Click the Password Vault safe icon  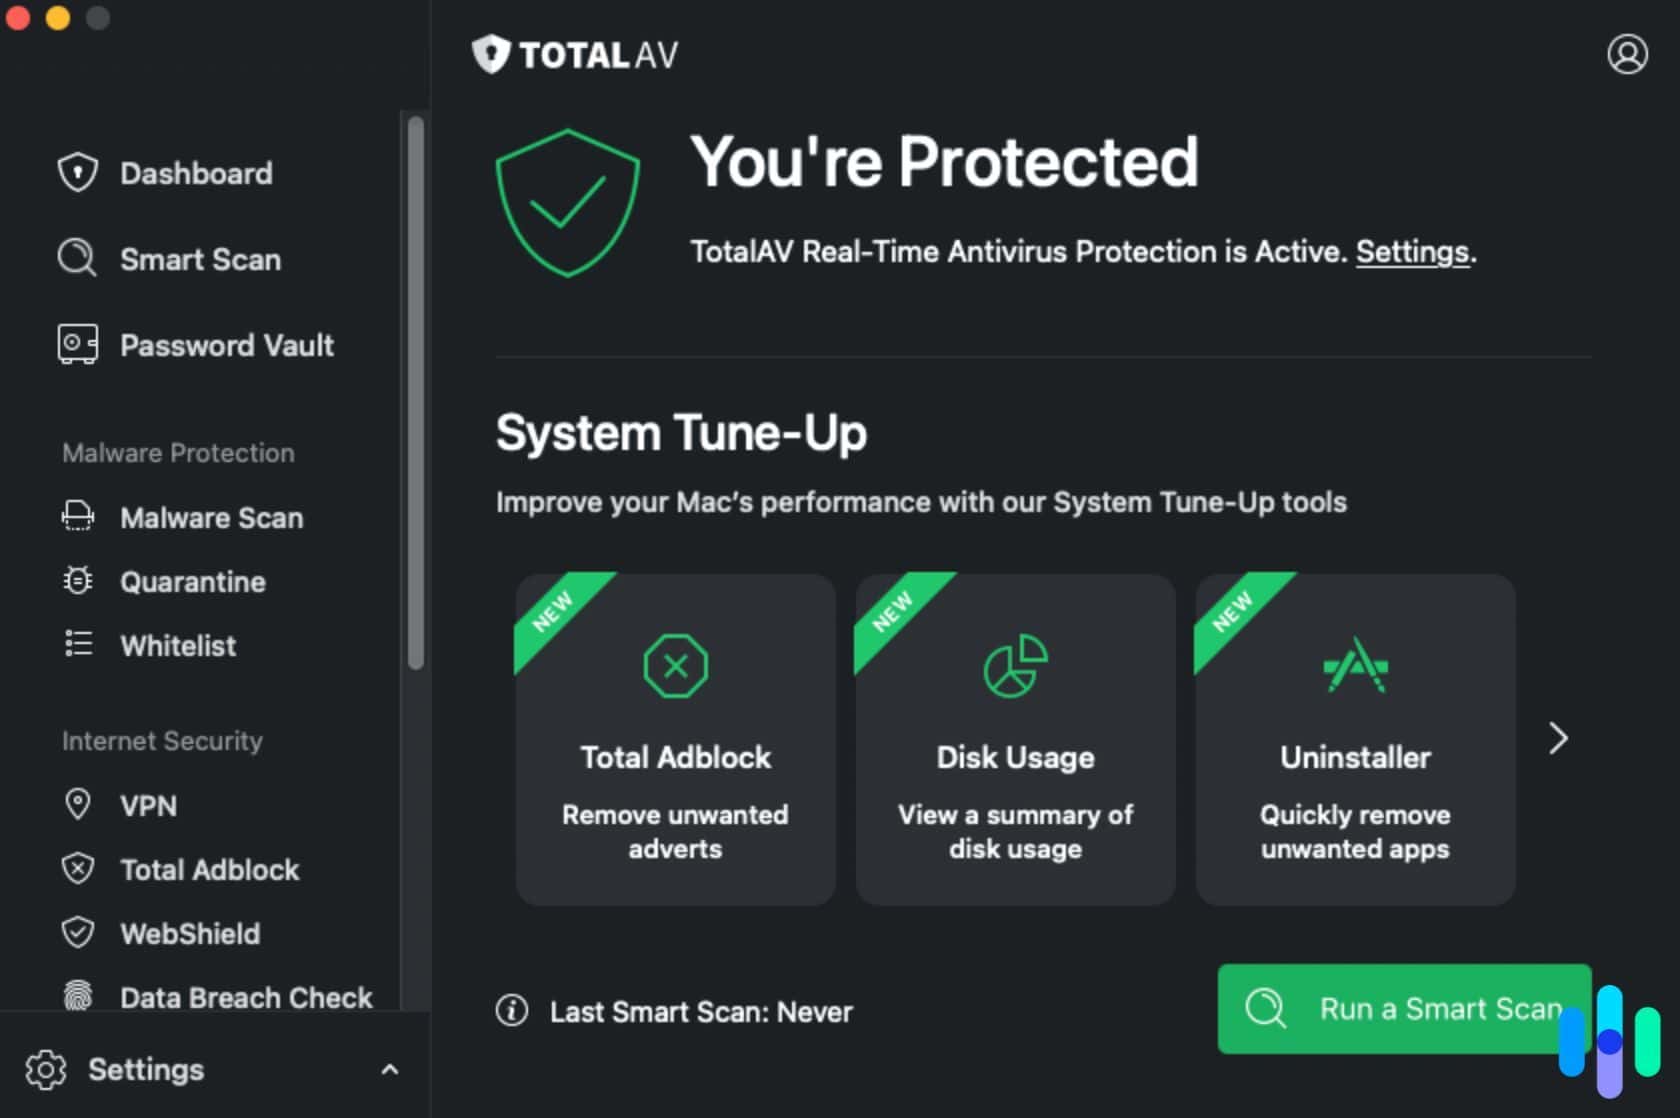77,344
